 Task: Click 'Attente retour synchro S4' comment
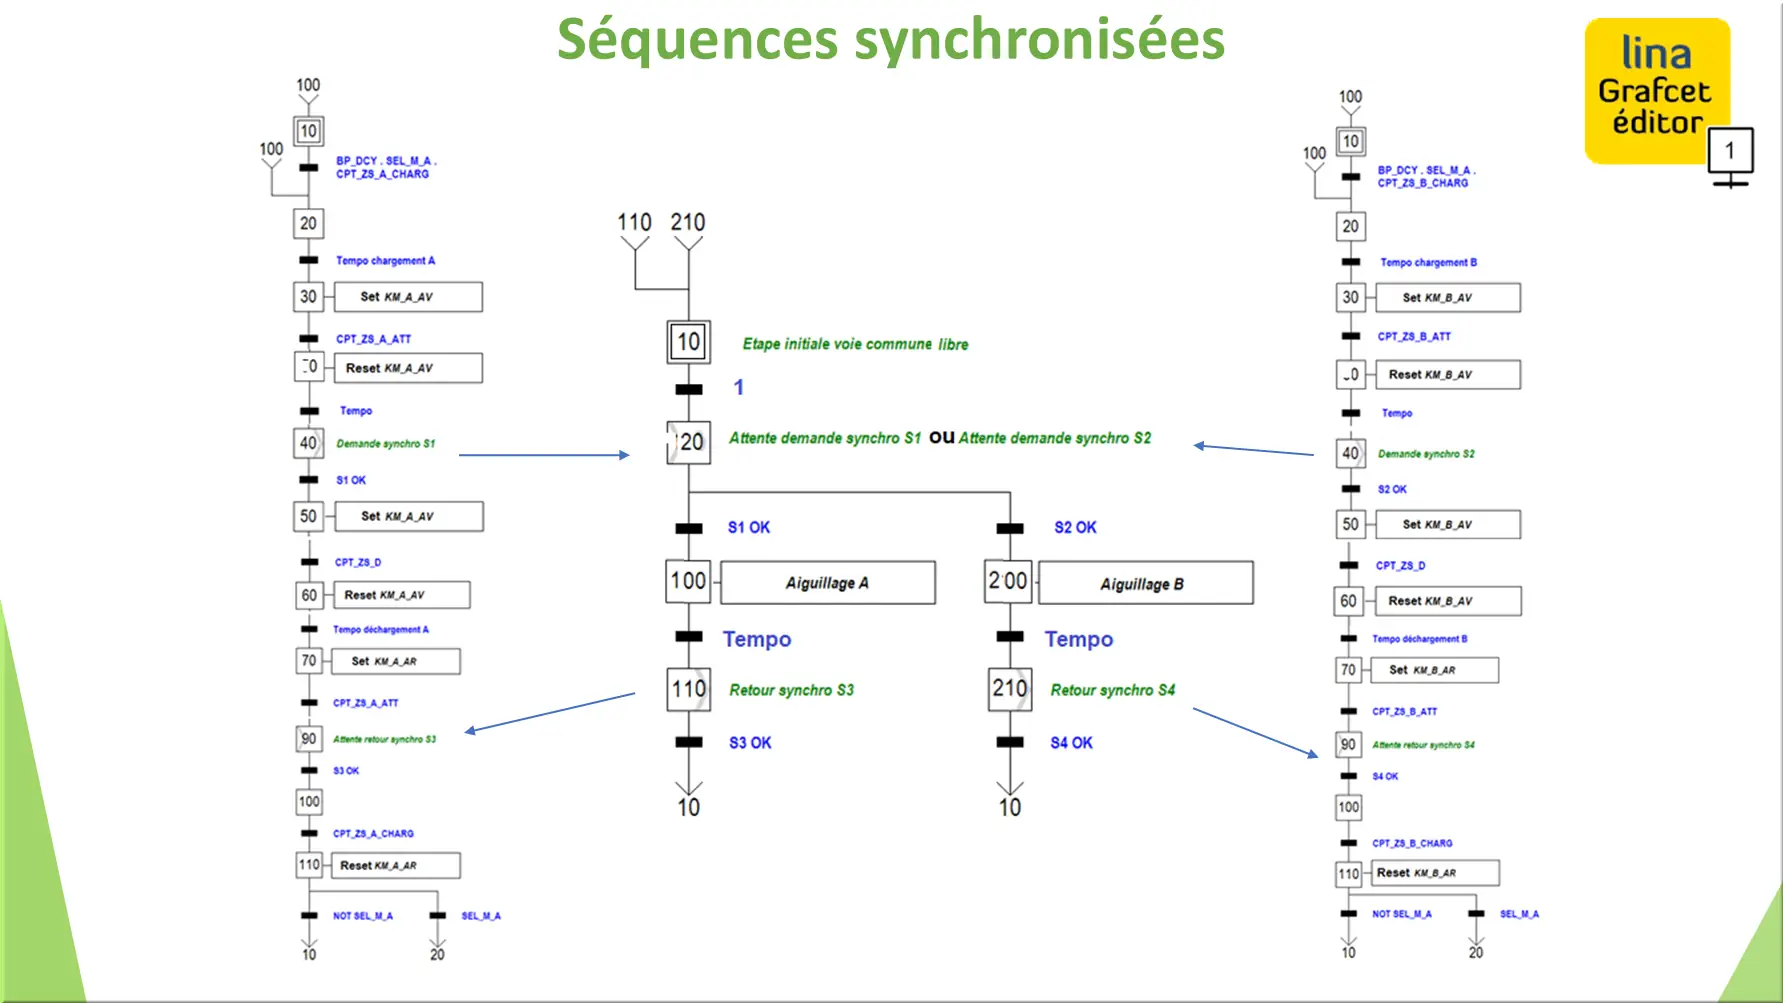(1424, 745)
